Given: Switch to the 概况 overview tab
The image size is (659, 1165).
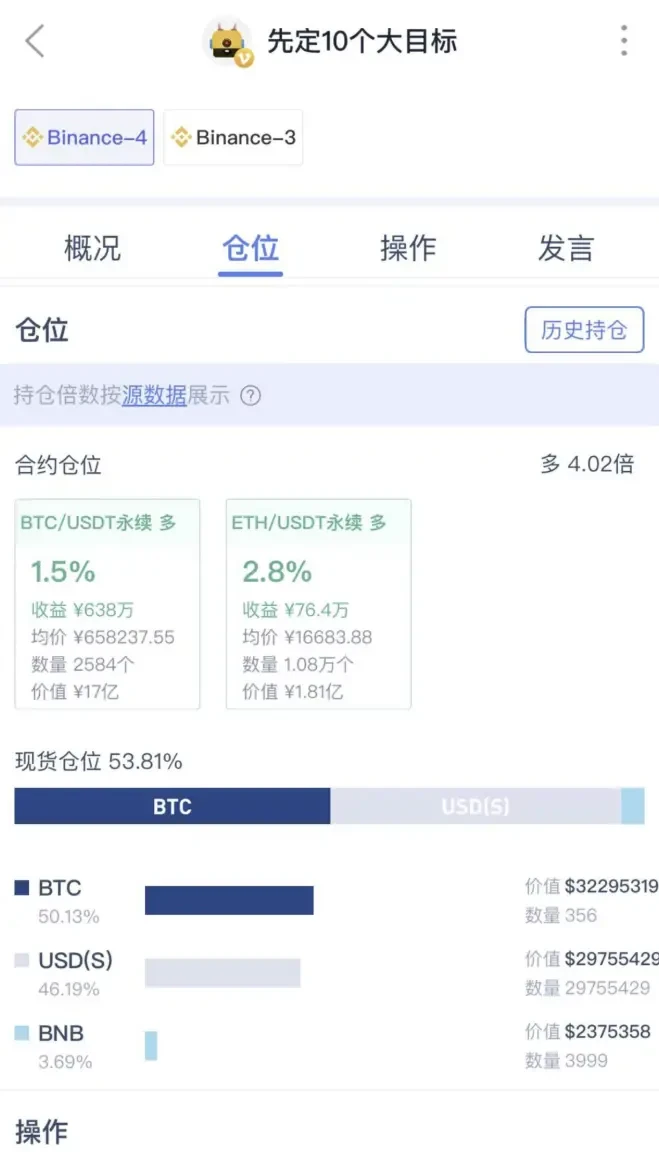Looking at the screenshot, I should [93, 249].
